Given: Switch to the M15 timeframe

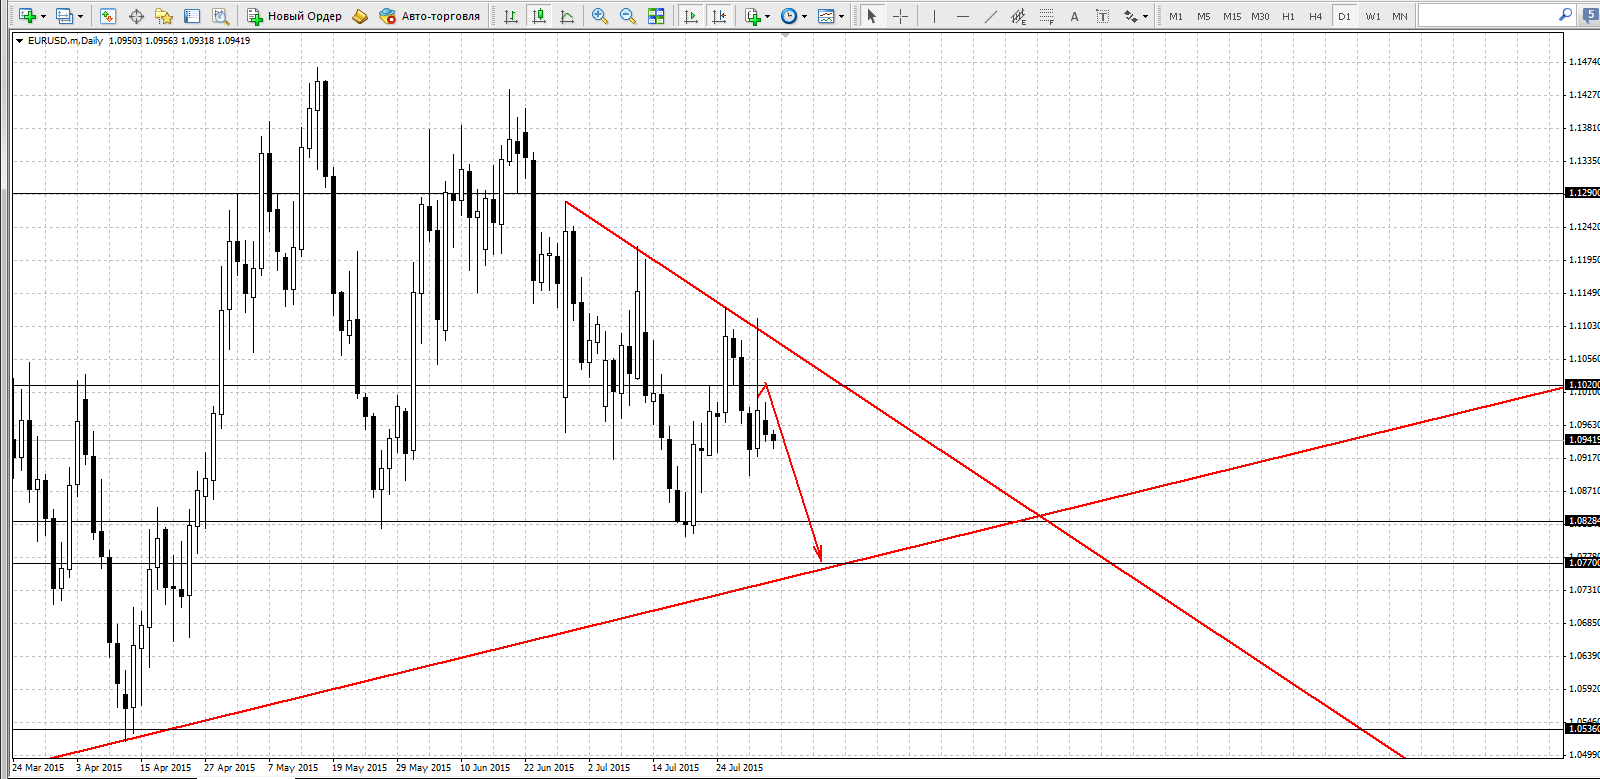Looking at the screenshot, I should [x=1232, y=16].
